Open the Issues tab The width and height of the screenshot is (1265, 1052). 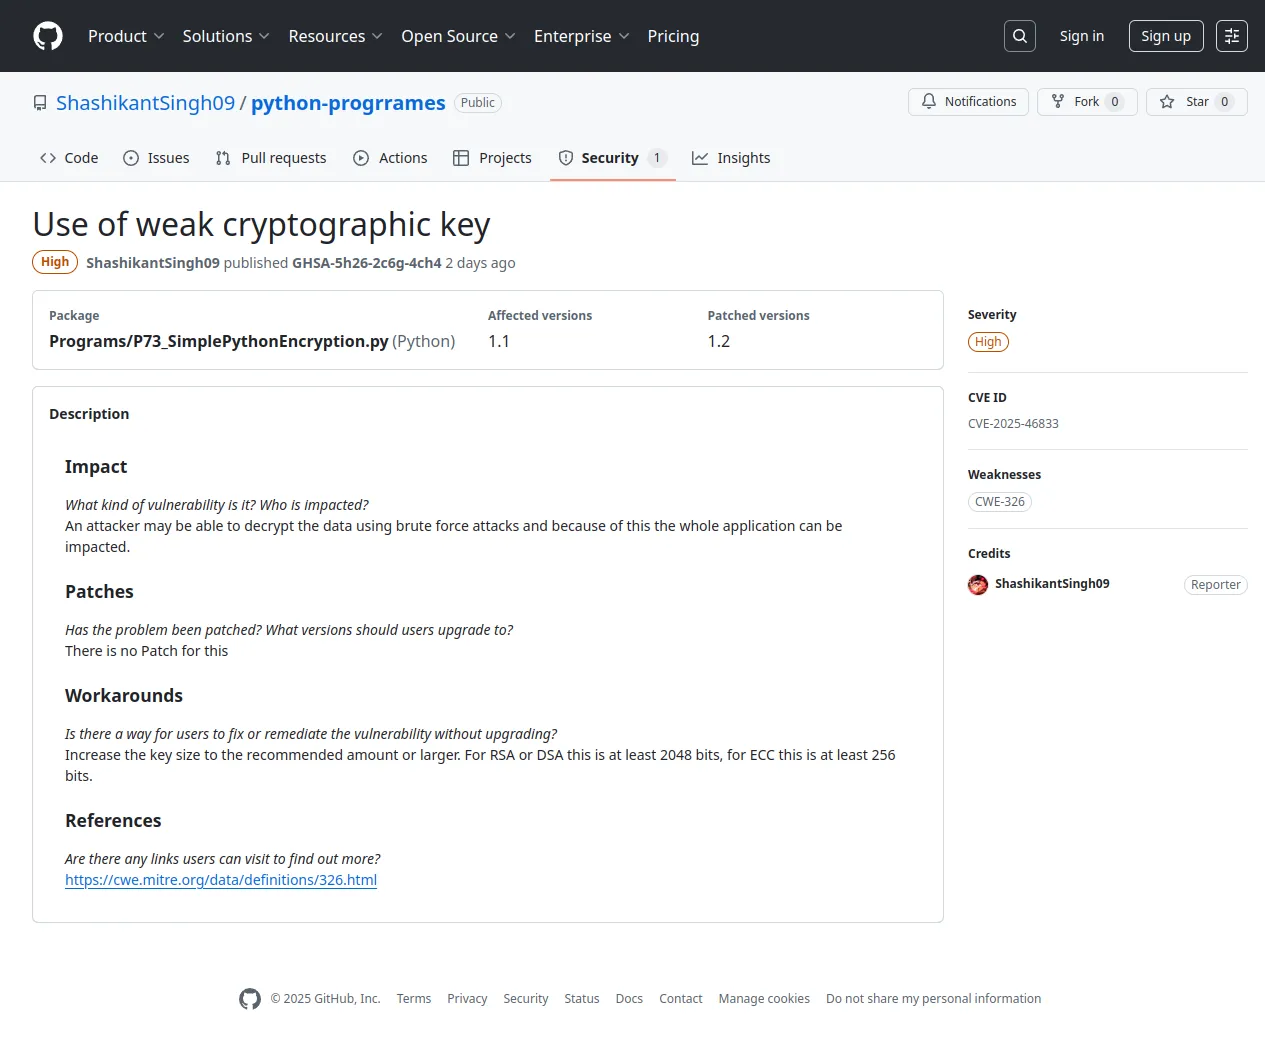click(156, 158)
